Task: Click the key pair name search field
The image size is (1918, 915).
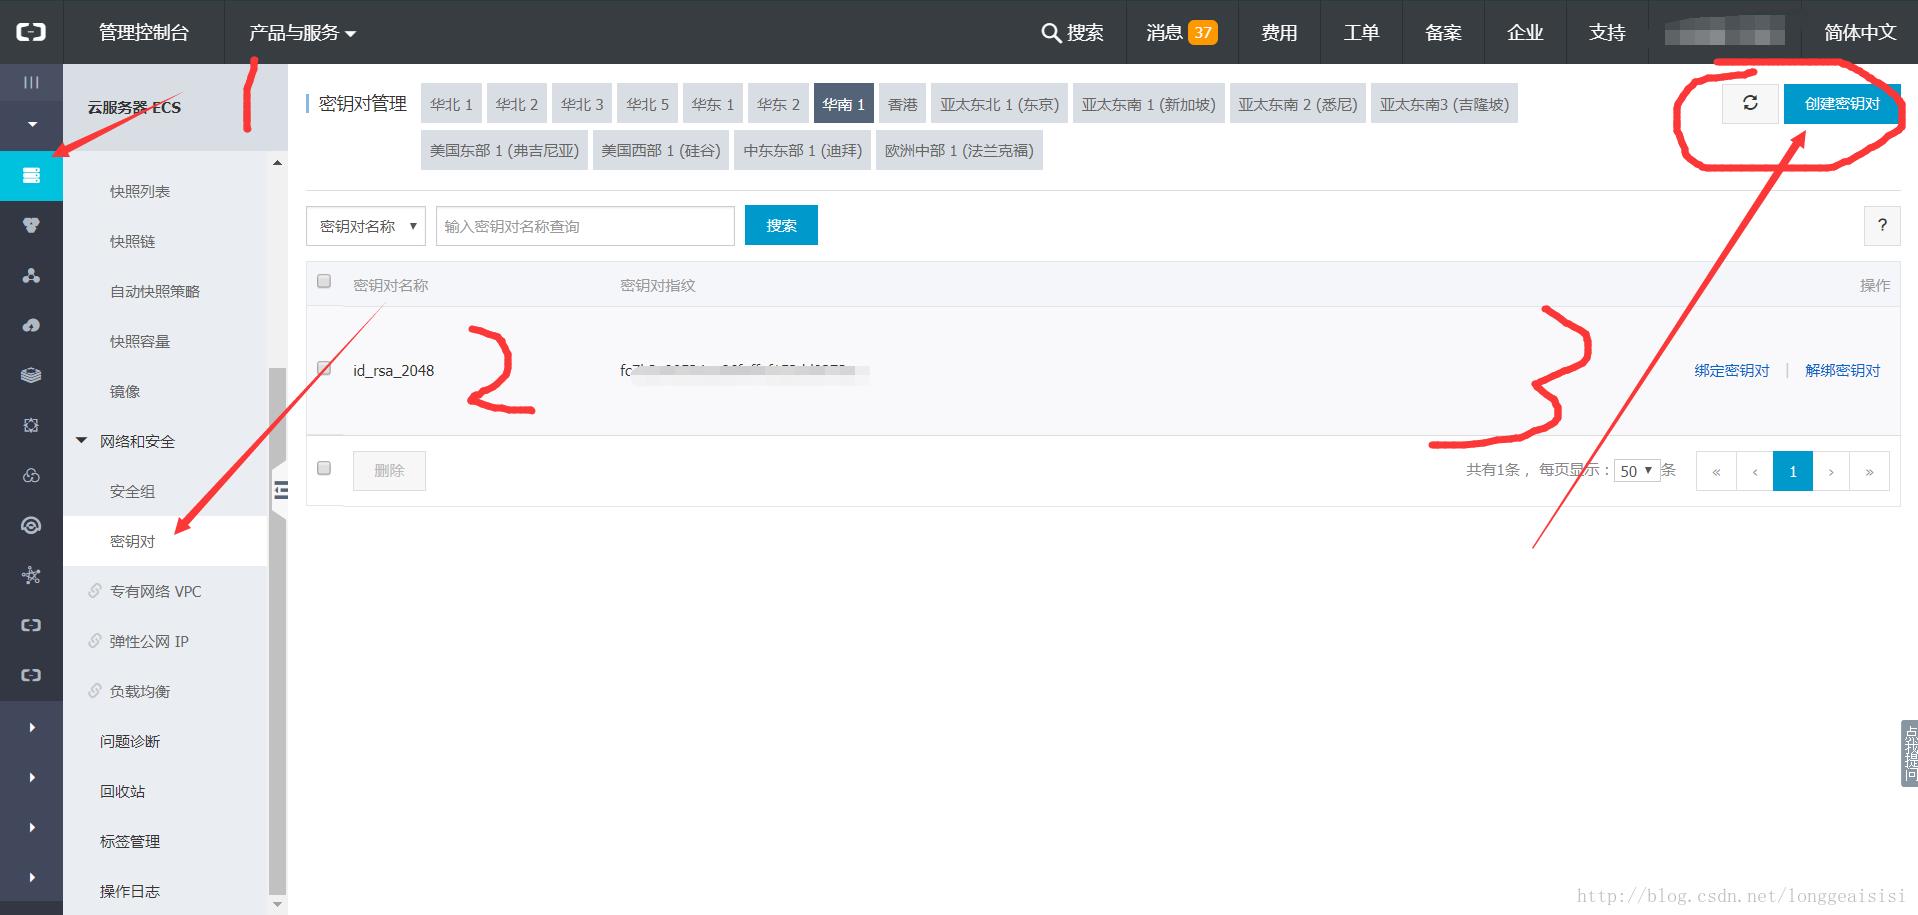Action: (585, 226)
